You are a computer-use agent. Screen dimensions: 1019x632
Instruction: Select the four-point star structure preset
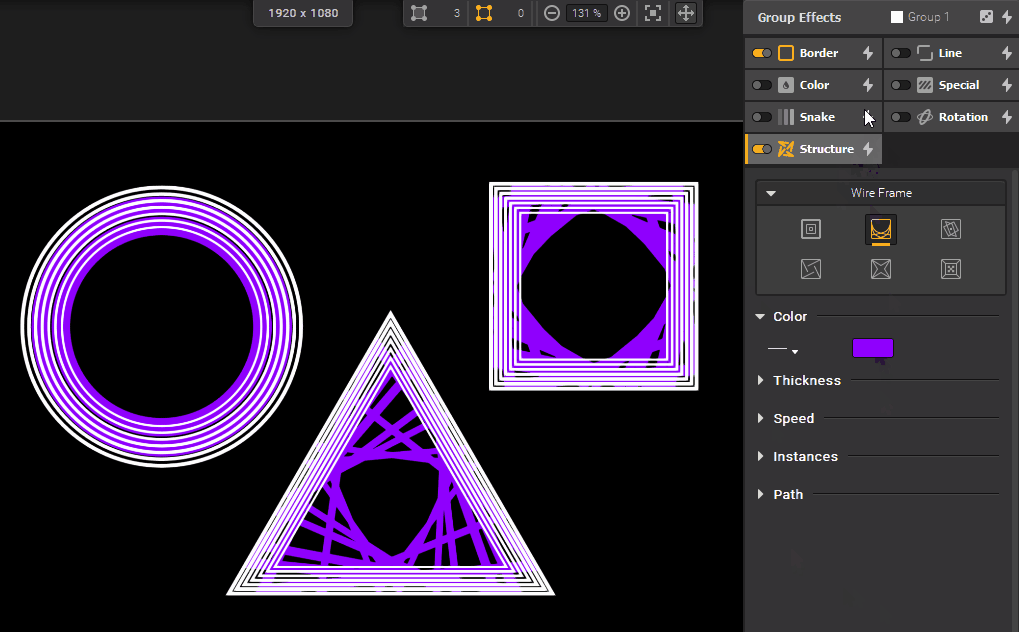point(881,269)
